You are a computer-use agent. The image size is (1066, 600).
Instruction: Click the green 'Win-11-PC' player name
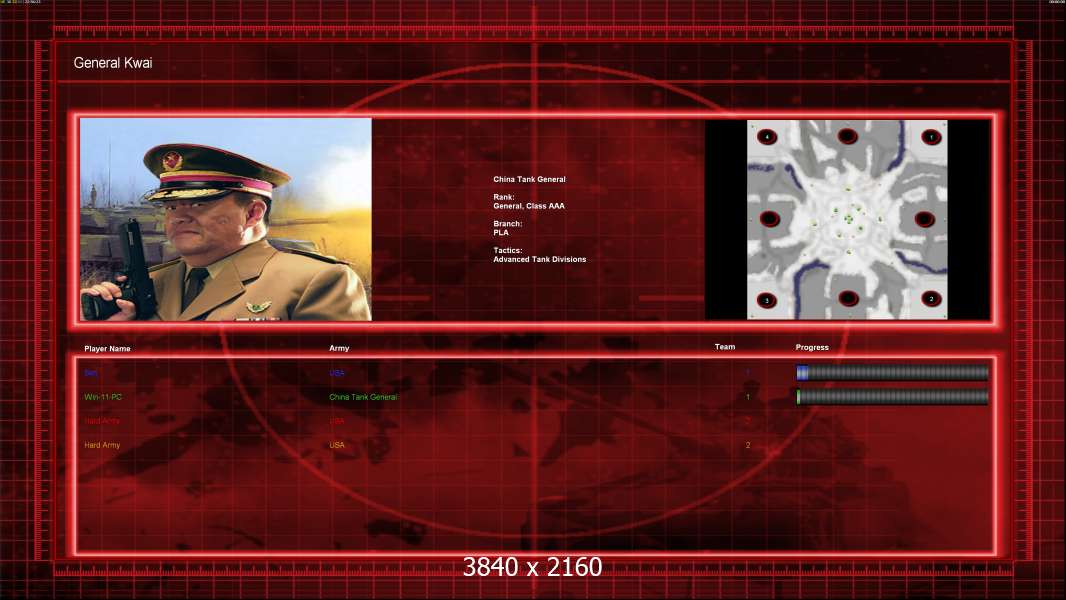point(103,397)
